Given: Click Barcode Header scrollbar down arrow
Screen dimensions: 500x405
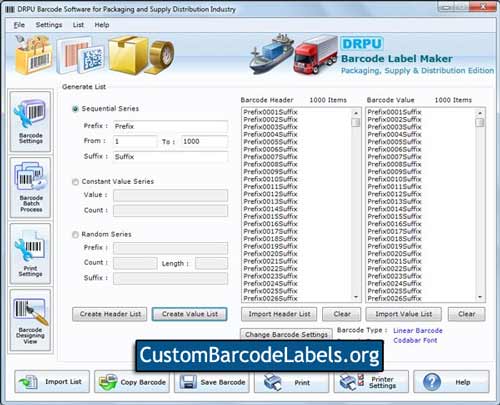Looking at the screenshot, I should (x=356, y=297).
